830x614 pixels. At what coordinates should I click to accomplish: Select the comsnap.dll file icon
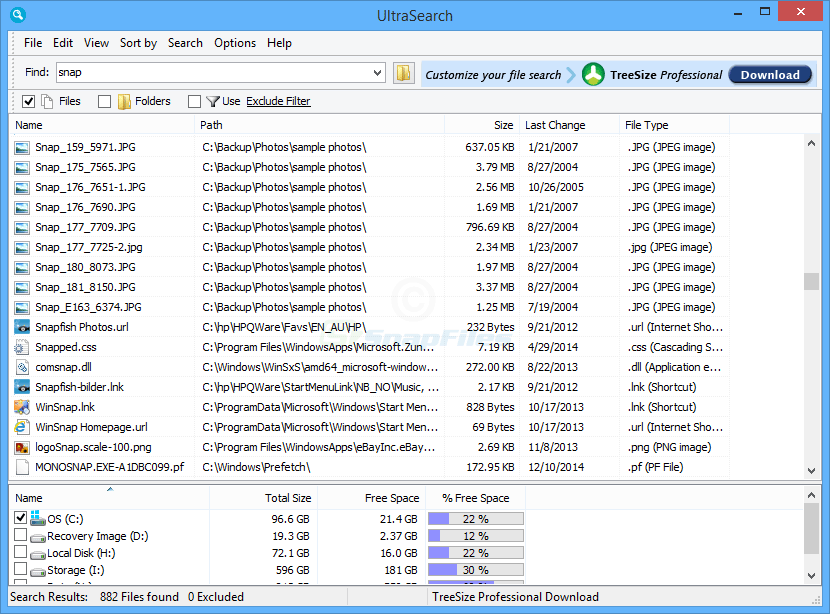(x=22, y=367)
